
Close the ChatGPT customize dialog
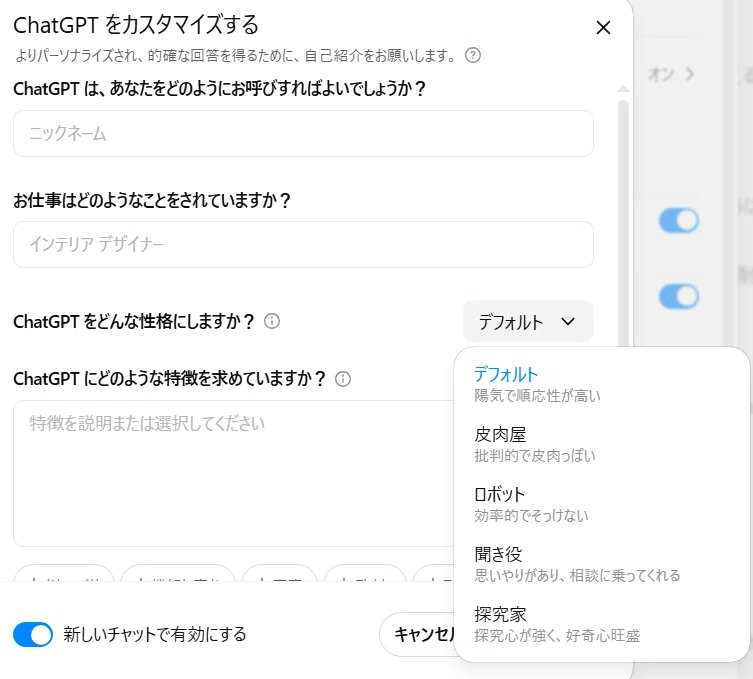[x=603, y=27]
